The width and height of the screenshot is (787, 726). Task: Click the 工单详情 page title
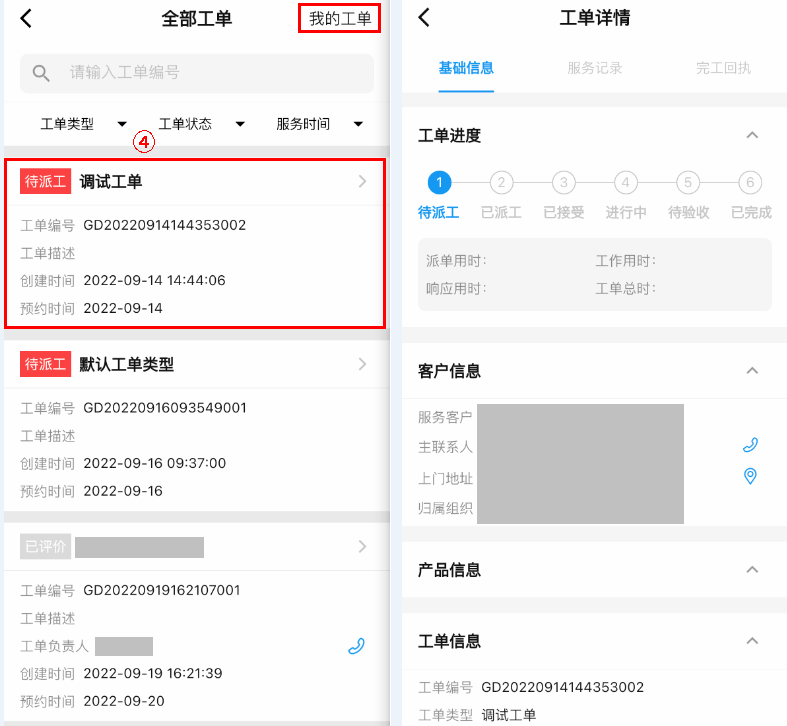(595, 18)
